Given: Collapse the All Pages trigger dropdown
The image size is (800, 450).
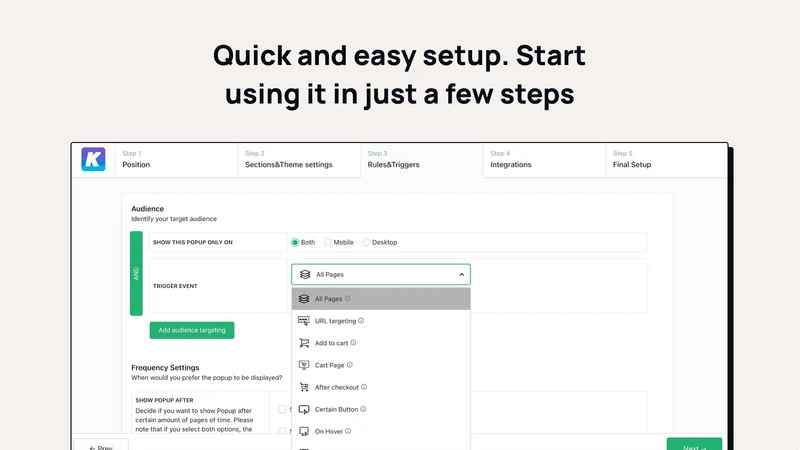Looking at the screenshot, I should click(x=381, y=274).
